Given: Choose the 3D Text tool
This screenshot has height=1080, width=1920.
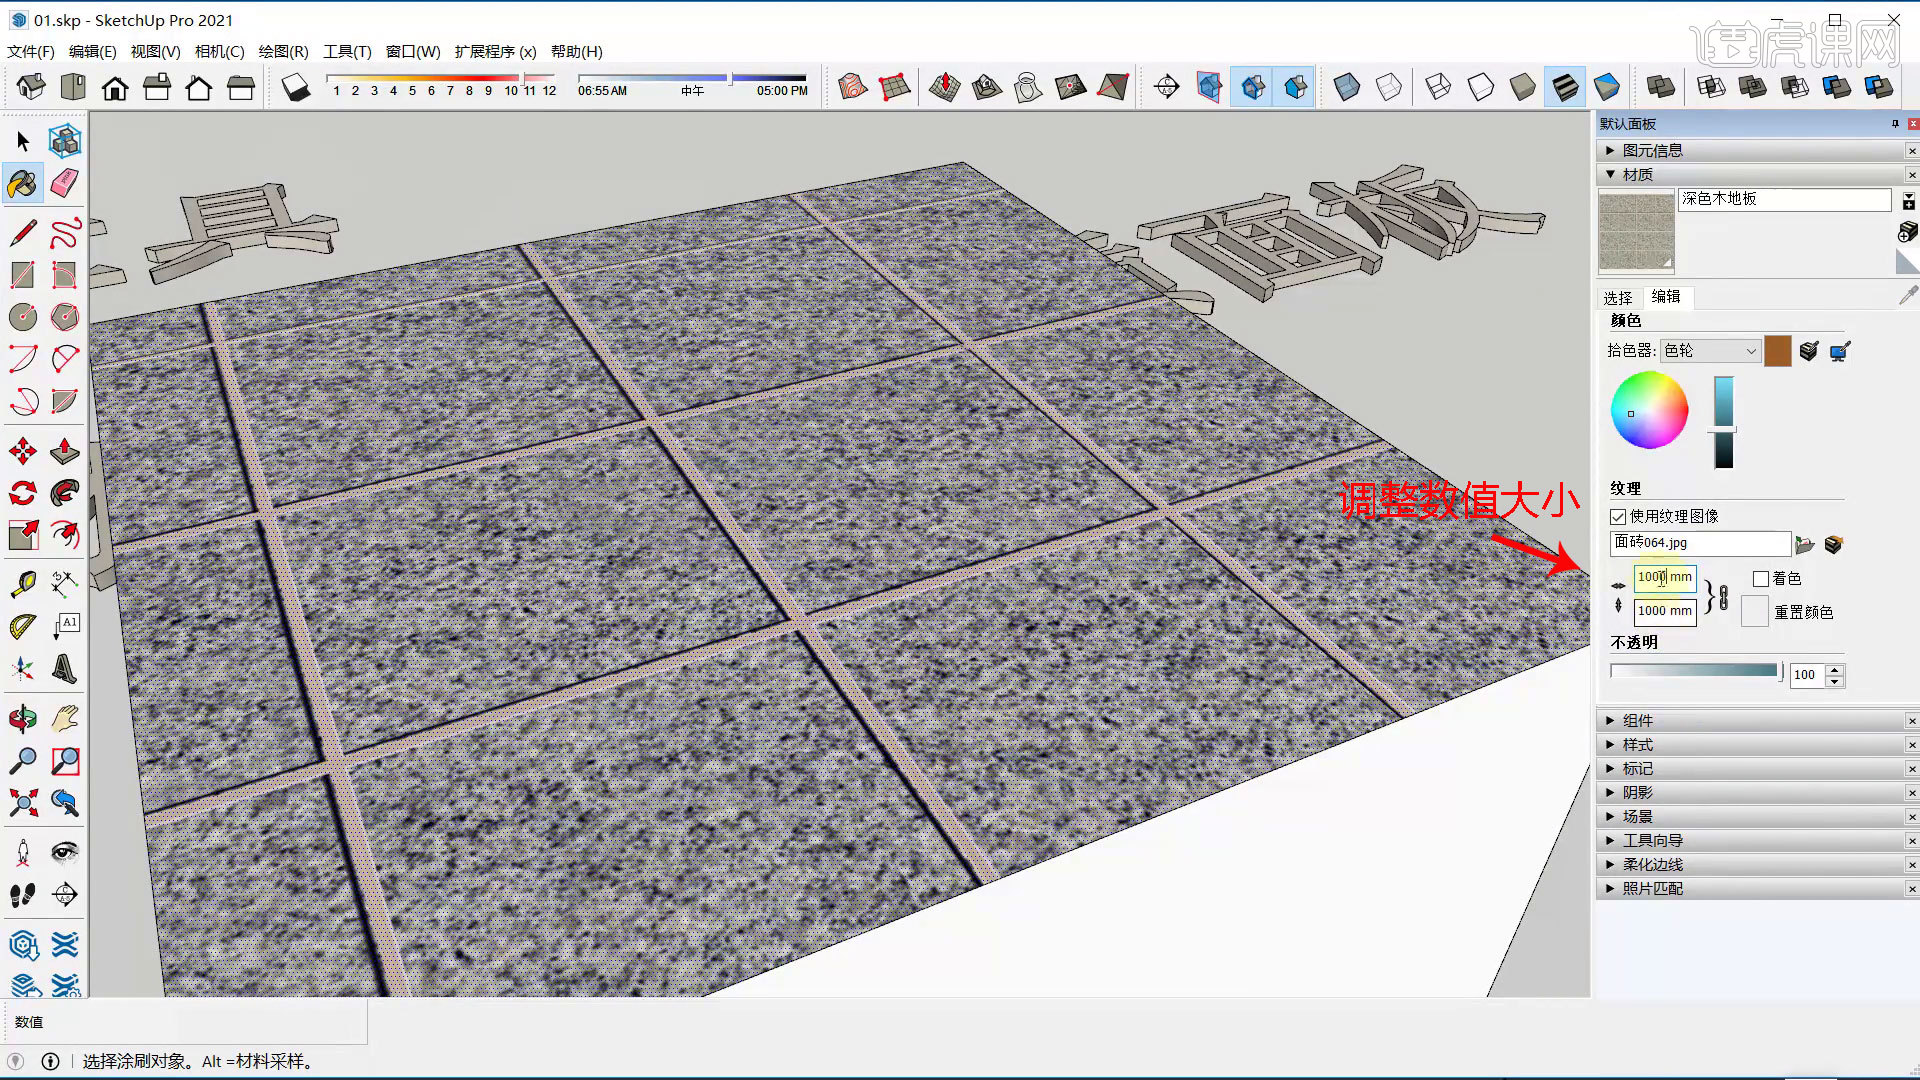Looking at the screenshot, I should (65, 669).
